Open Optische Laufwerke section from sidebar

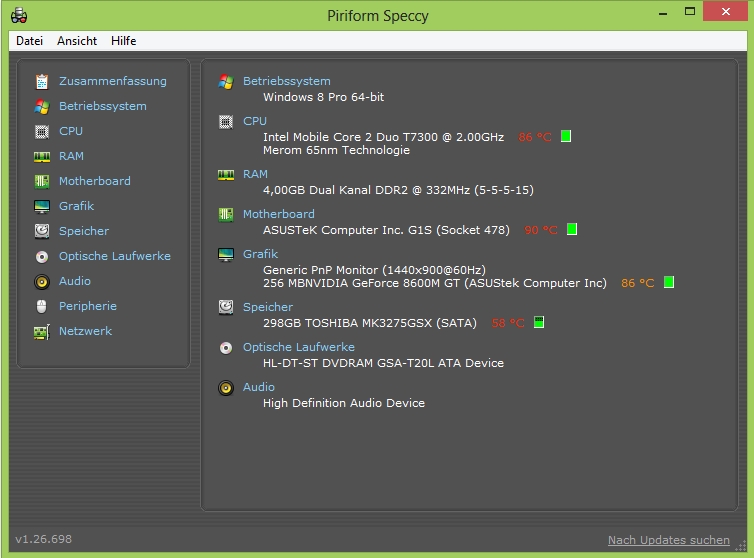(114, 256)
